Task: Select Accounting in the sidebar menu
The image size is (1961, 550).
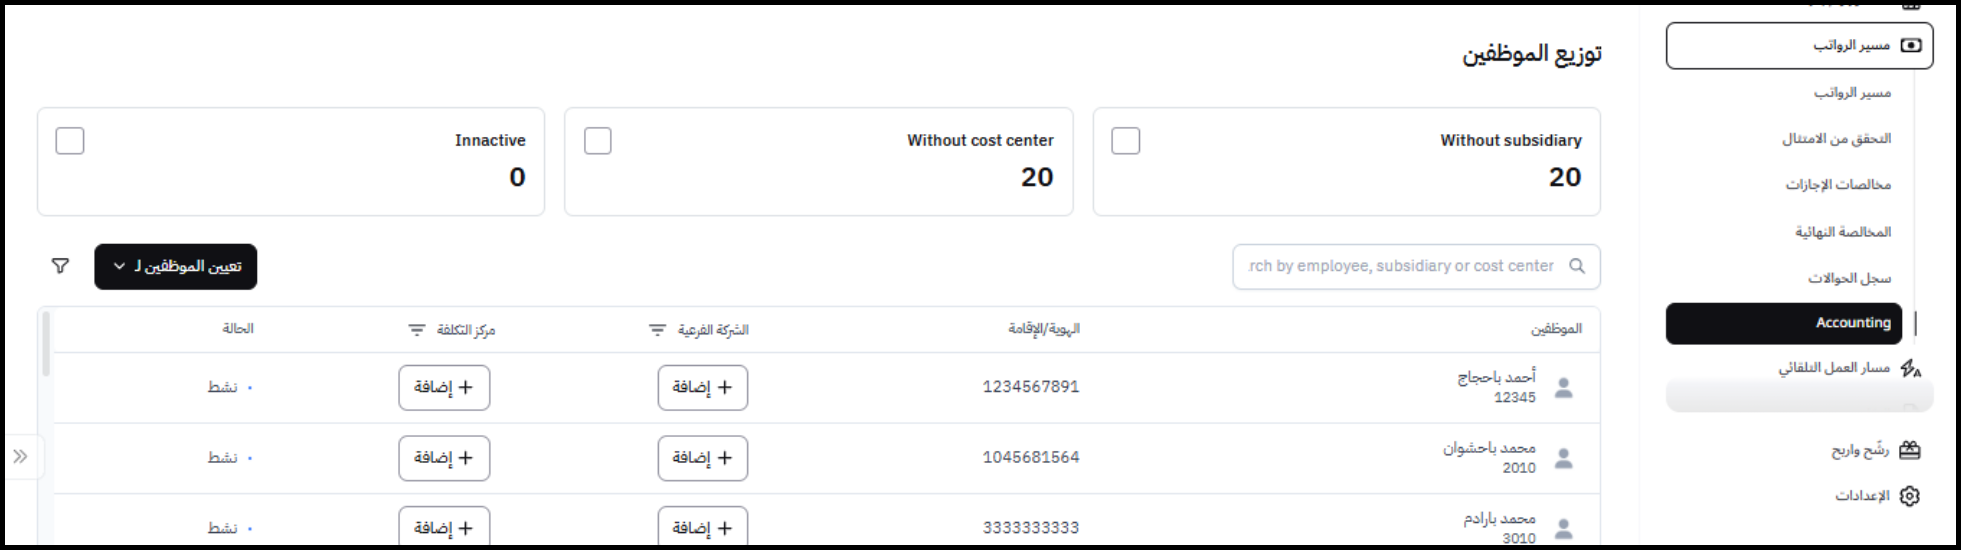Action: 1784,323
